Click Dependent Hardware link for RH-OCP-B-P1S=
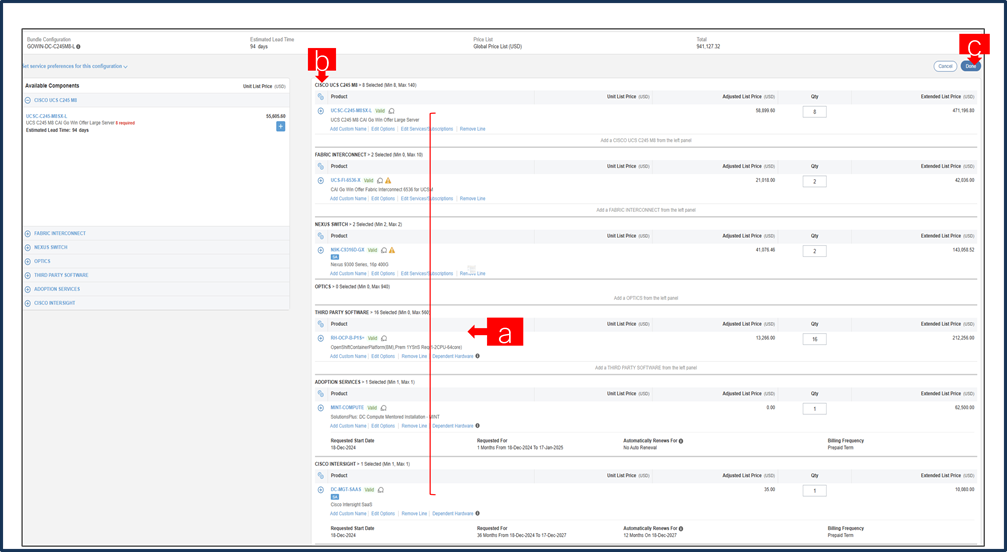1007x552 pixels. click(453, 356)
